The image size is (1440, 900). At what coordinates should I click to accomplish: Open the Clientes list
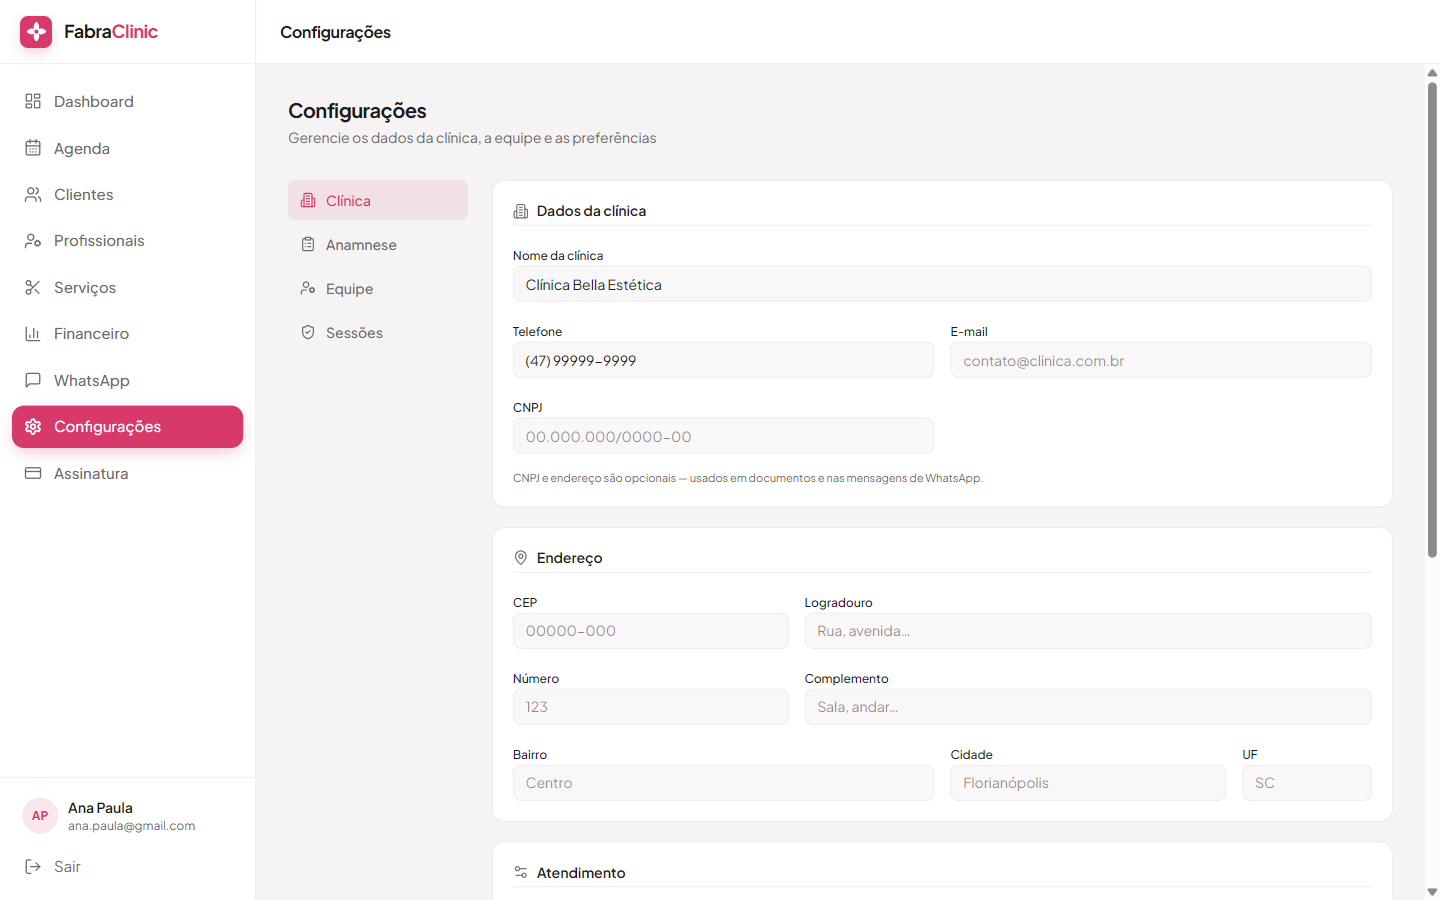[x=127, y=194]
